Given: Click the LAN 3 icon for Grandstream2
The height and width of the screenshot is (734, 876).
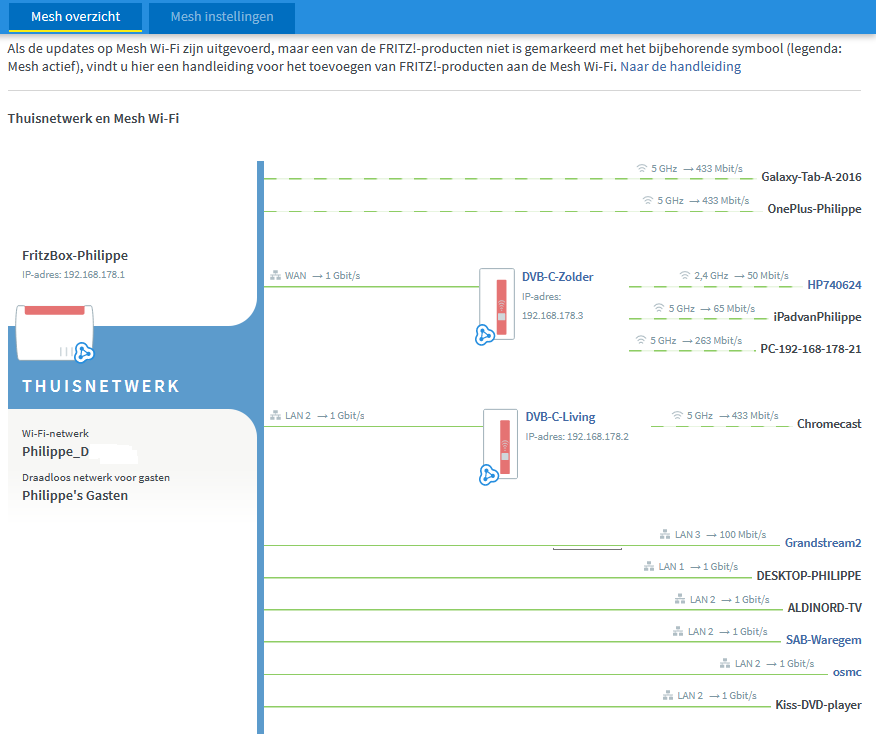Looking at the screenshot, I should [665, 535].
